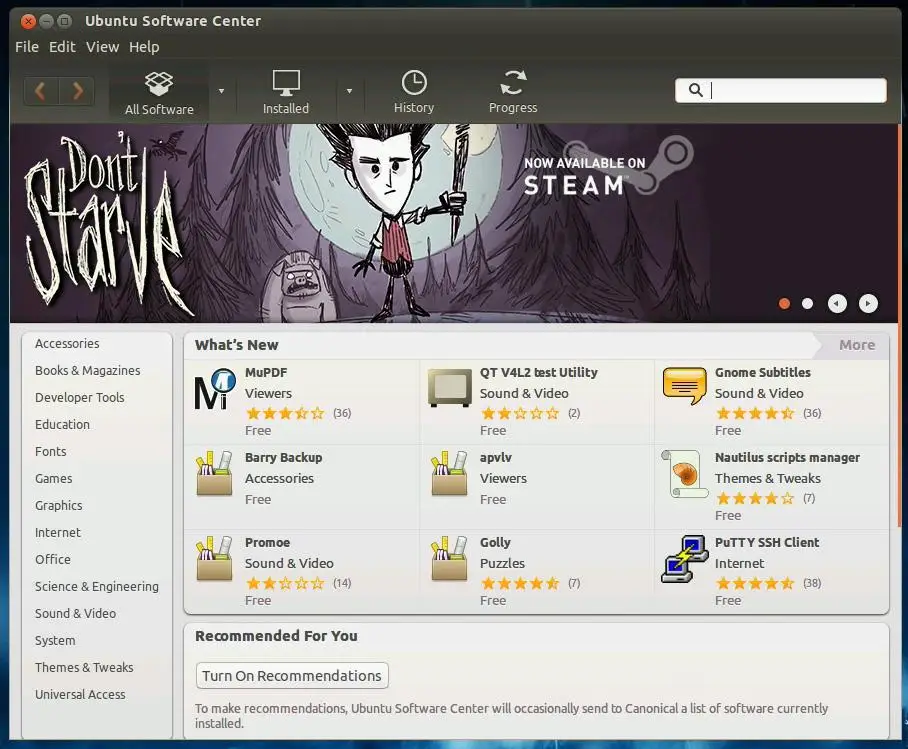
Task: Open the Progress view
Action: pyautogui.click(x=513, y=92)
